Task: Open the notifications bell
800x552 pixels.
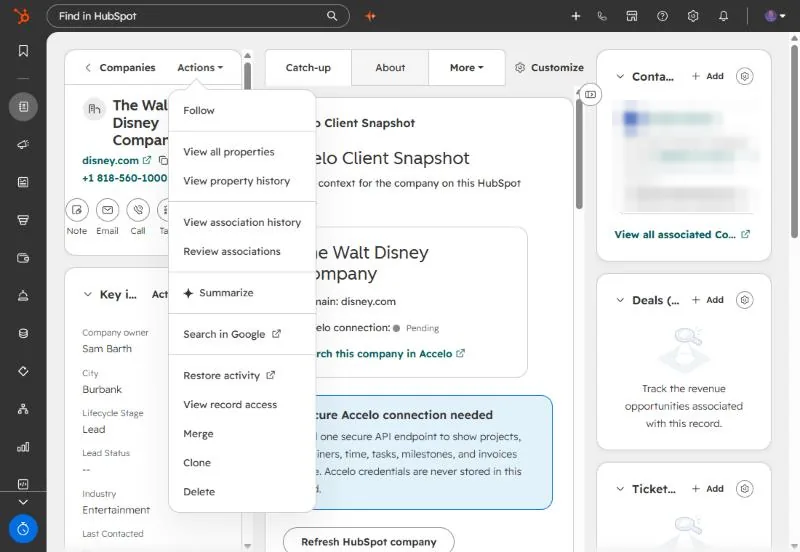Action: 723,16
